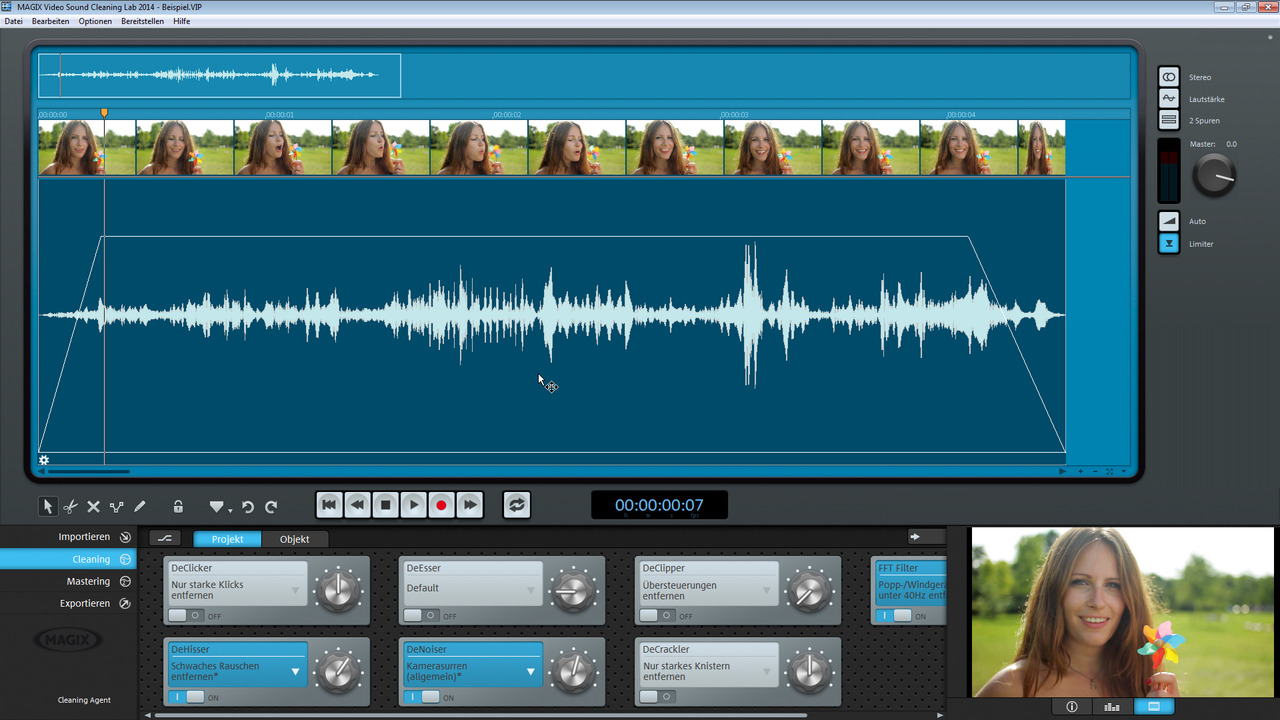Click the rewind transport button
1280x720 pixels.
(x=357, y=505)
